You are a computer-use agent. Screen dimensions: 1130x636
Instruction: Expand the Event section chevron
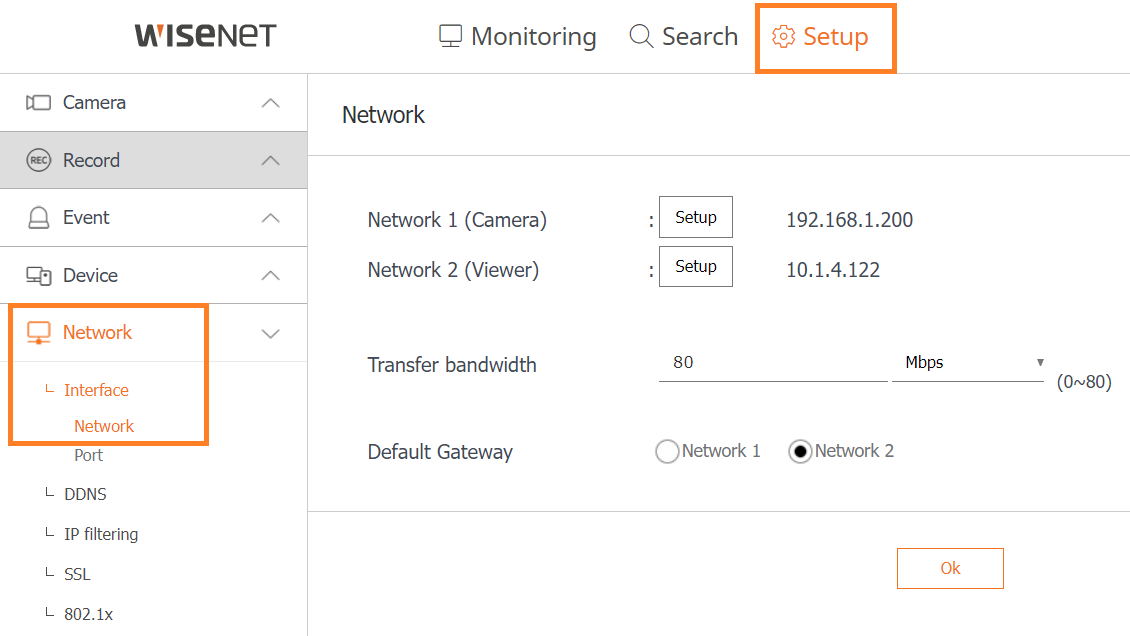[x=270, y=217]
